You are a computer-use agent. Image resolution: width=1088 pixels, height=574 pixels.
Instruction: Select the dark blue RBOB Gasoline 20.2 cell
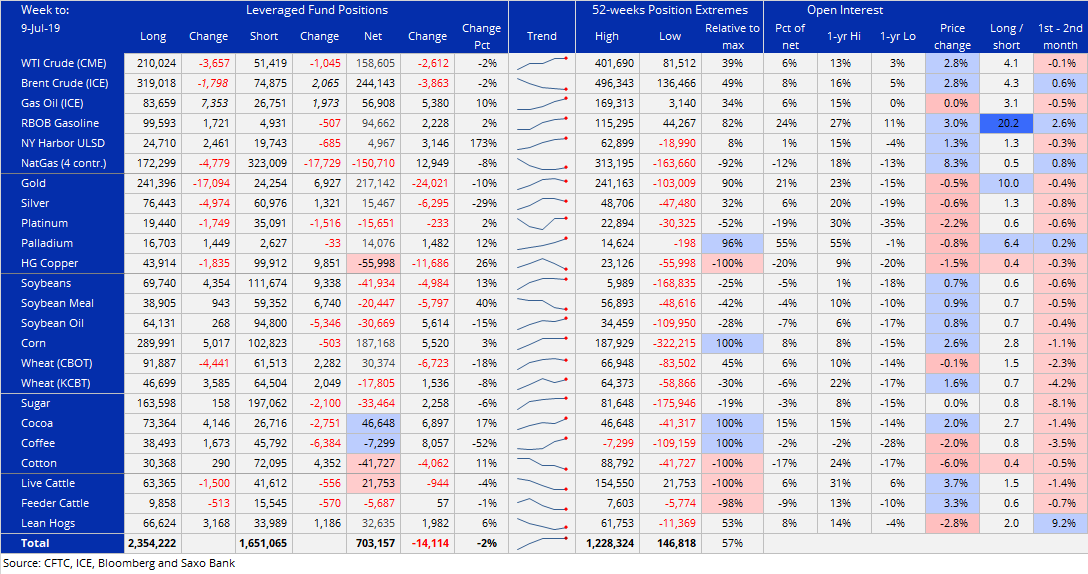[1003, 123]
